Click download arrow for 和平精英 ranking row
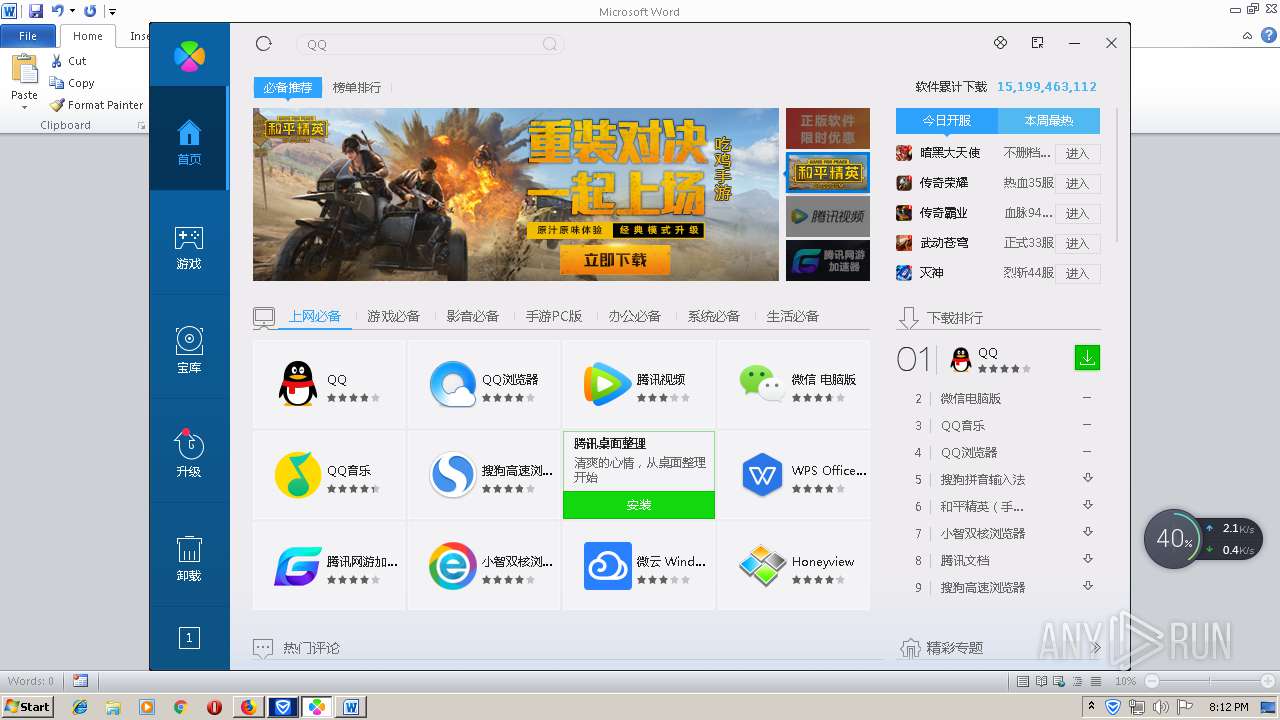The height and width of the screenshot is (720, 1280). 1088,505
